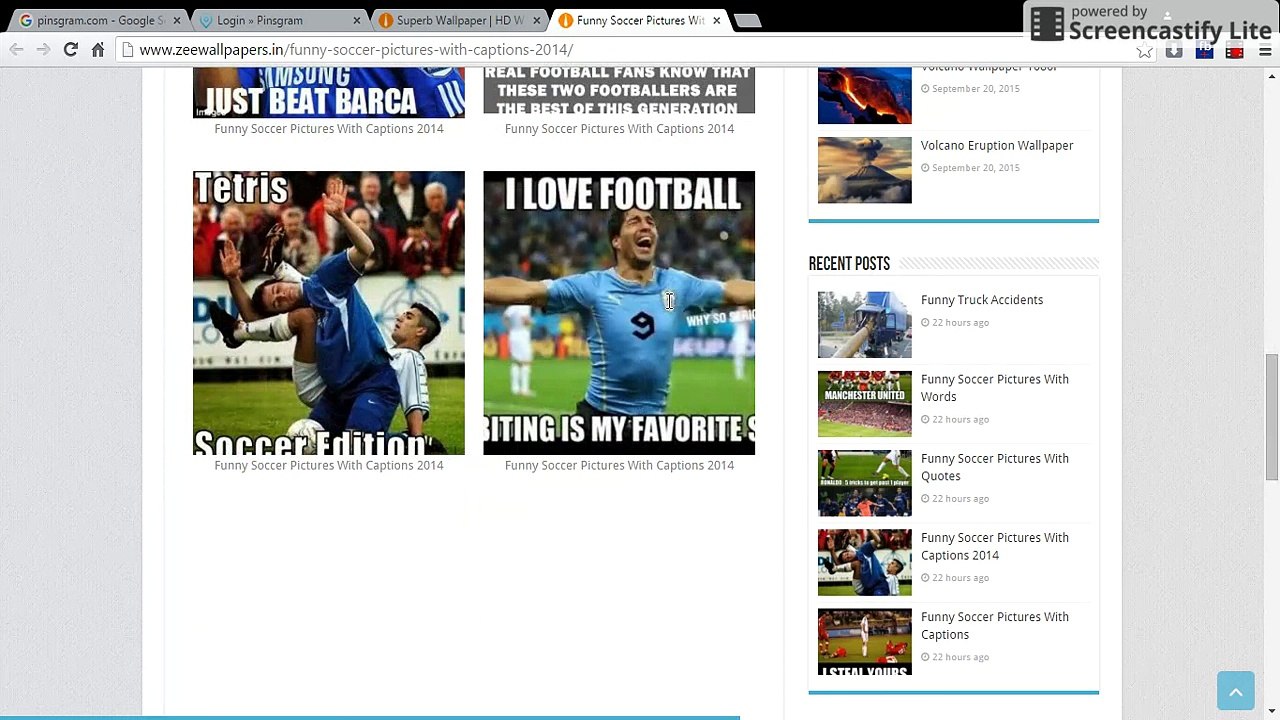Jump to page top with the arrow button
The image size is (1280, 720).
(1235, 691)
